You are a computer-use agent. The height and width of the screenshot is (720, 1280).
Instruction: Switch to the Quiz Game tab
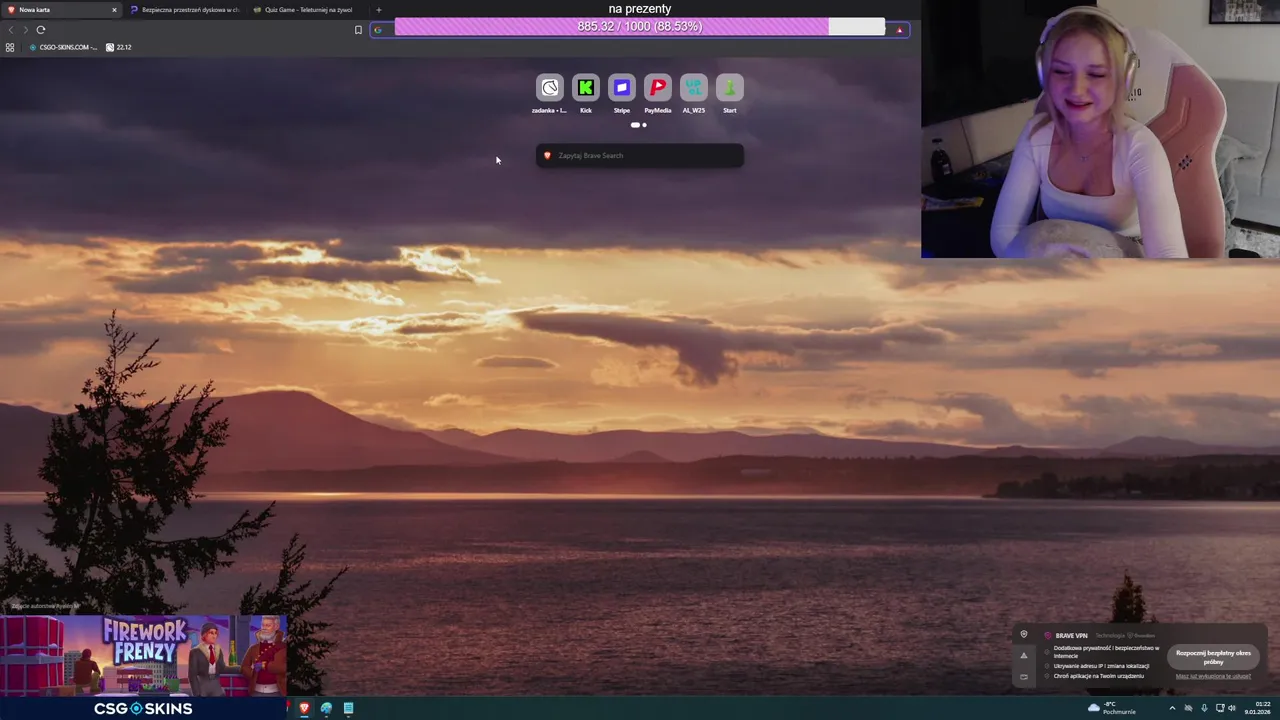coord(307,10)
